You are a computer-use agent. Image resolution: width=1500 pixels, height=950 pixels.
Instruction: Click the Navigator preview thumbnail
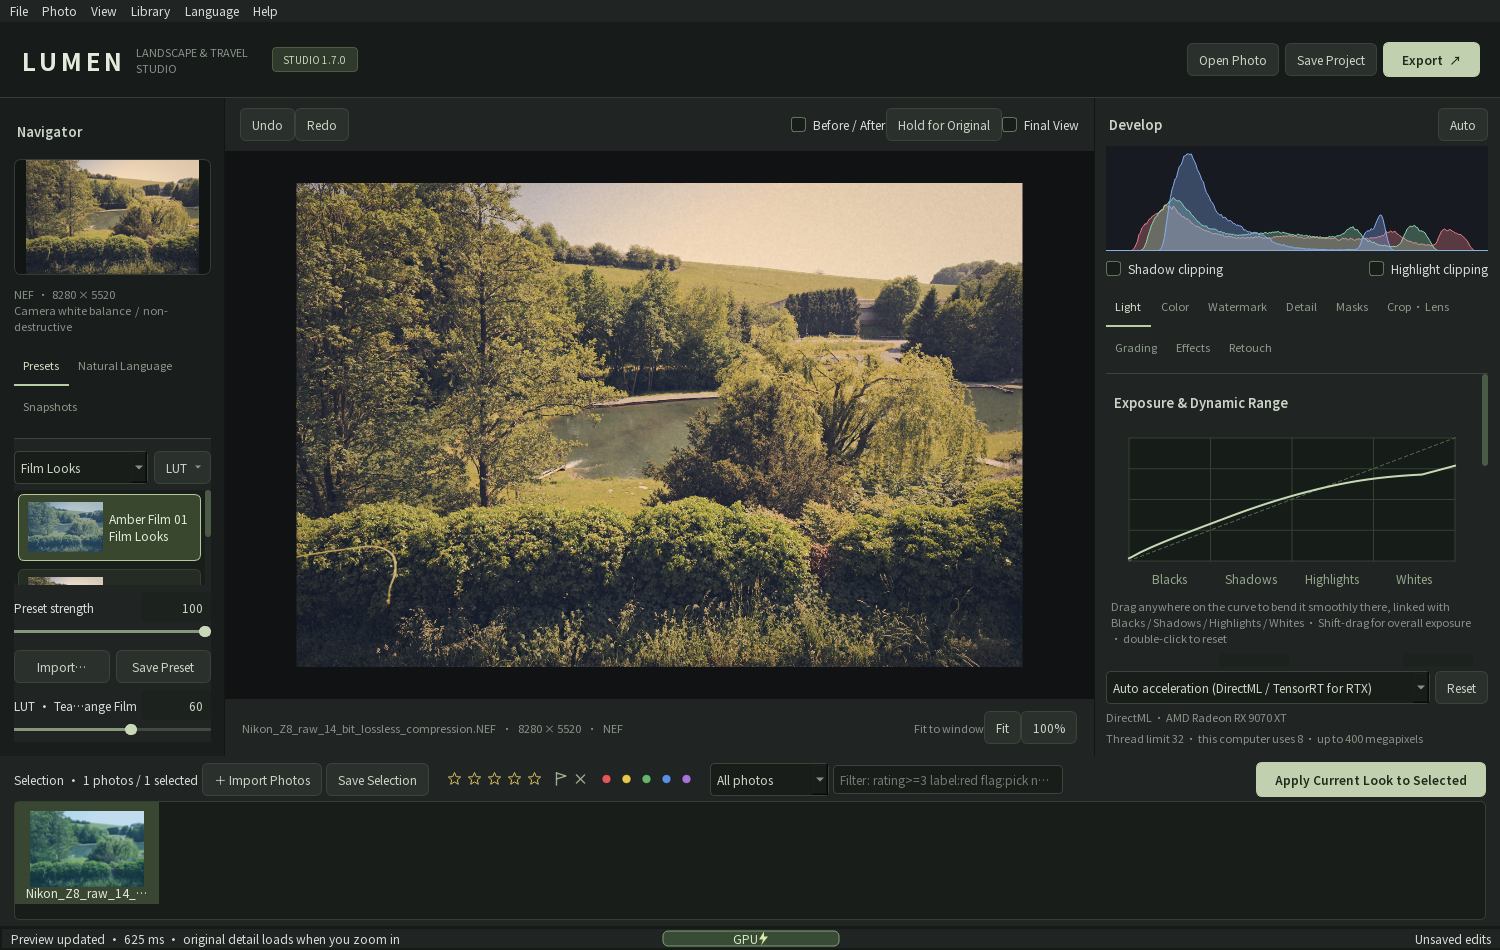(112, 216)
